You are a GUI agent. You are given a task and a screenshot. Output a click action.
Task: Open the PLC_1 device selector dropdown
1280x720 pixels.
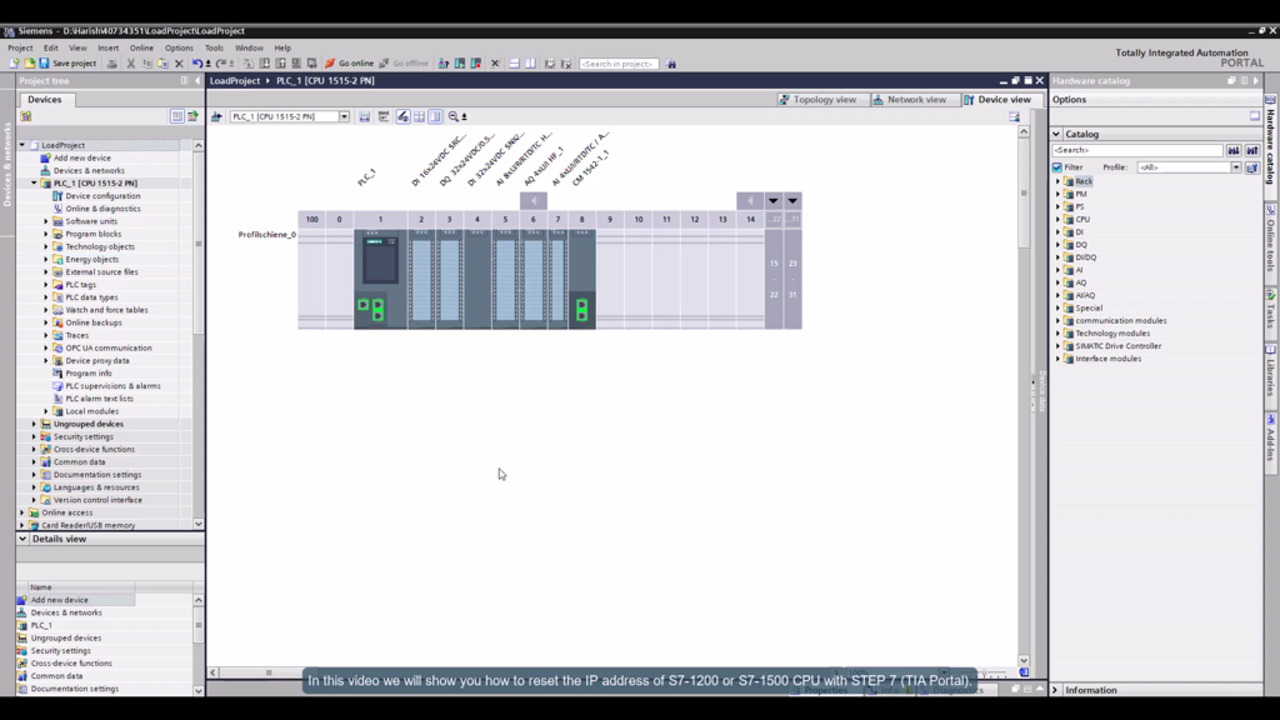pos(343,117)
